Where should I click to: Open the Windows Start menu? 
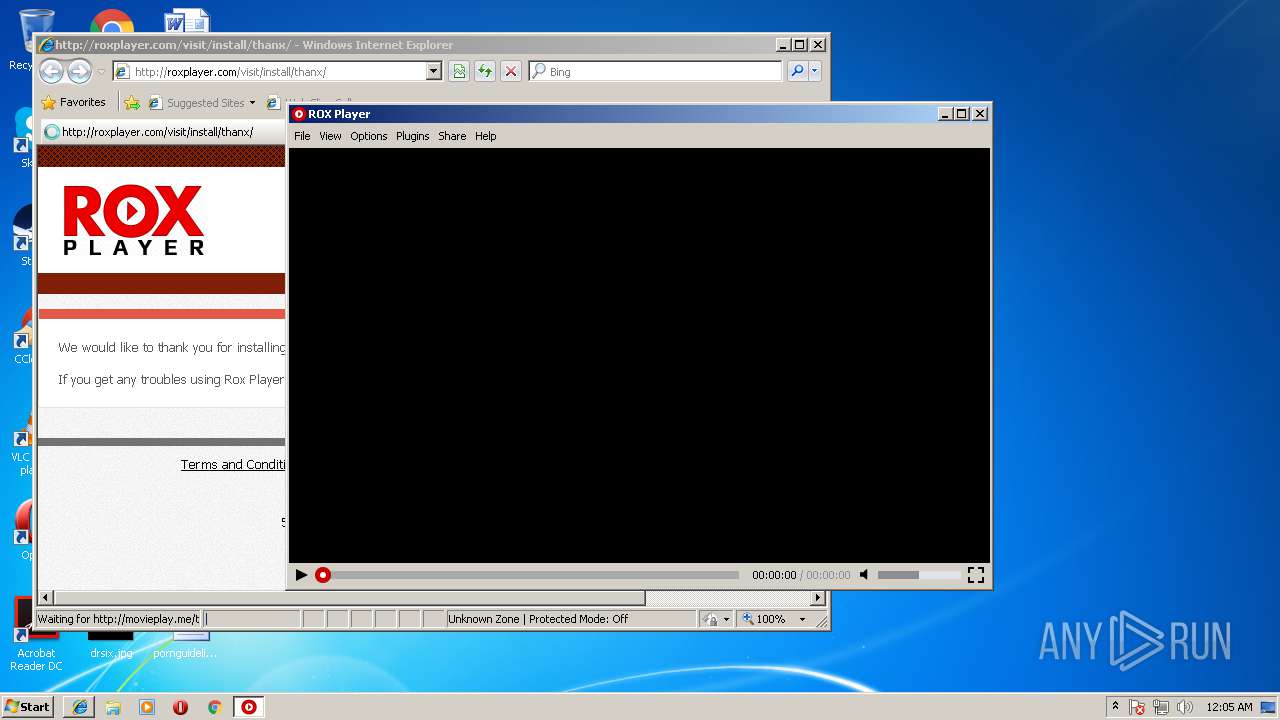[x=27, y=706]
